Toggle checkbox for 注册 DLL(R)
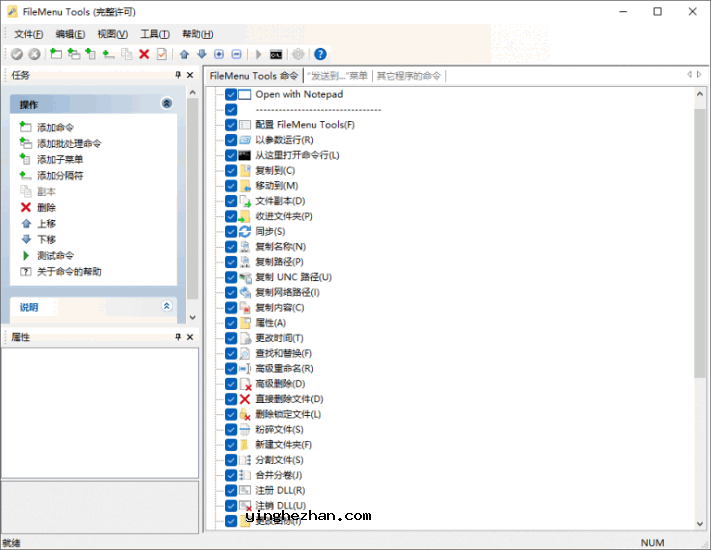 pos(231,491)
